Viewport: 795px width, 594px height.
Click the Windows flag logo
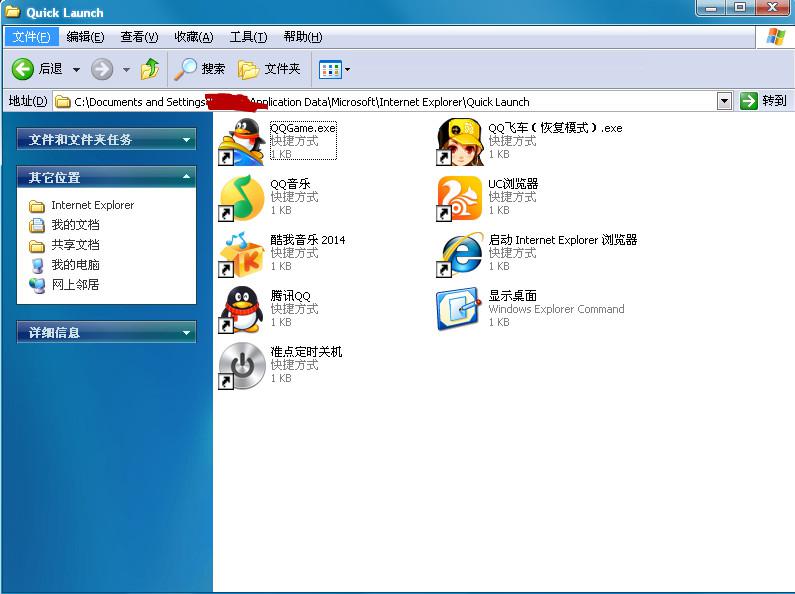click(775, 36)
